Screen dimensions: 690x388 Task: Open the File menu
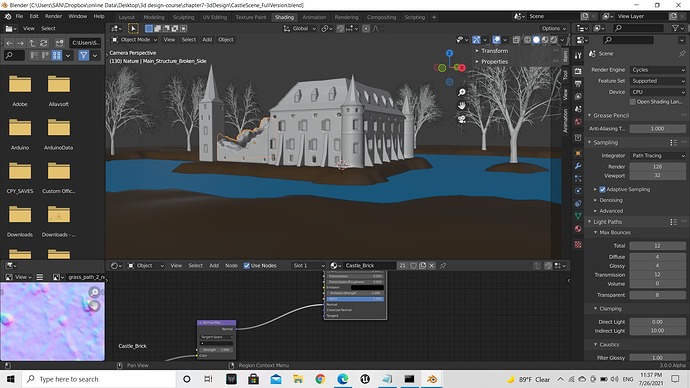coord(19,16)
